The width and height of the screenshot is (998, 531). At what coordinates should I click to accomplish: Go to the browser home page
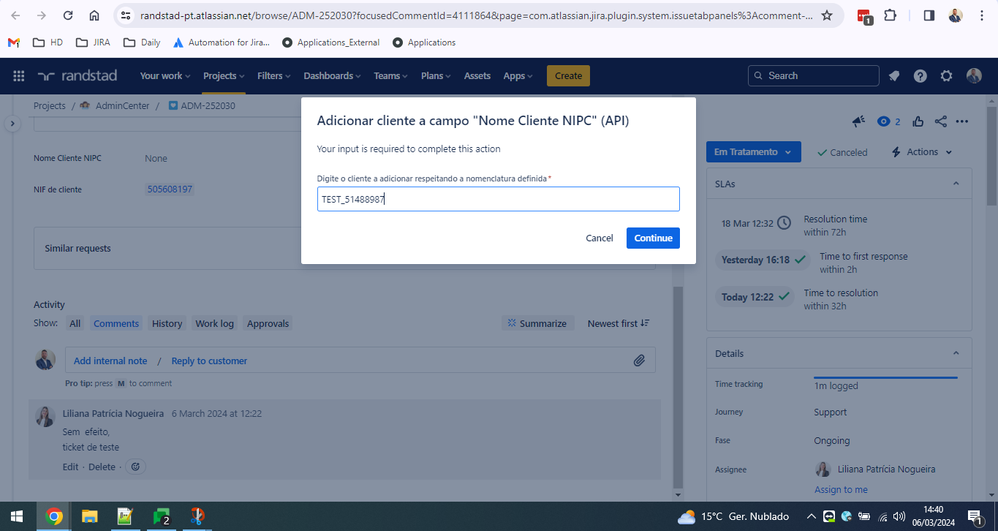pyautogui.click(x=94, y=15)
